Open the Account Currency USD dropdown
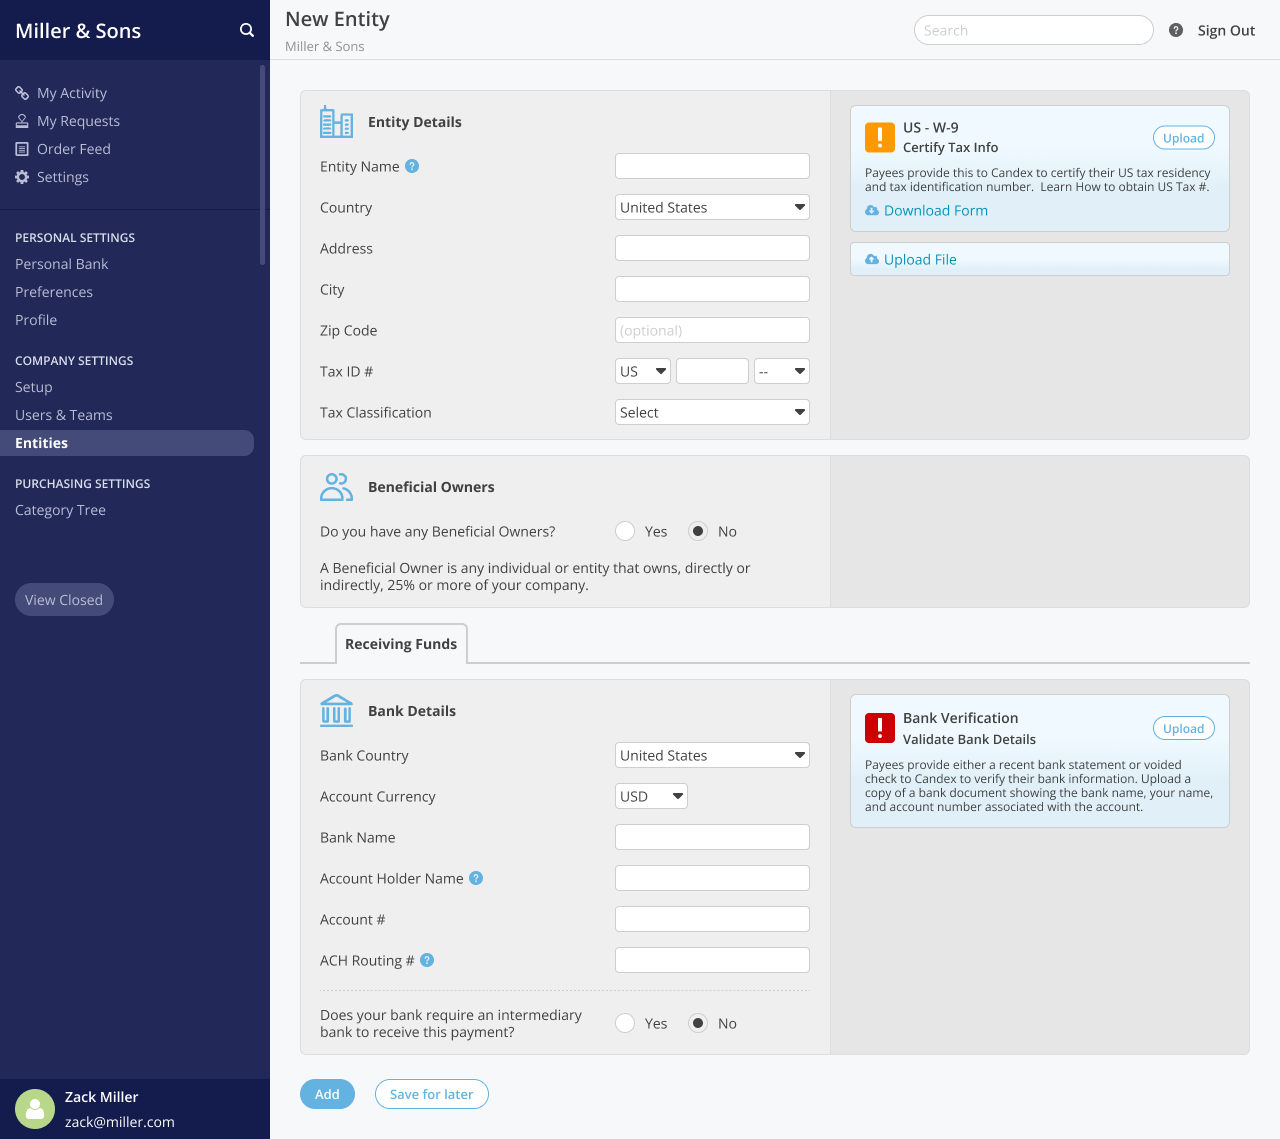 tap(651, 796)
